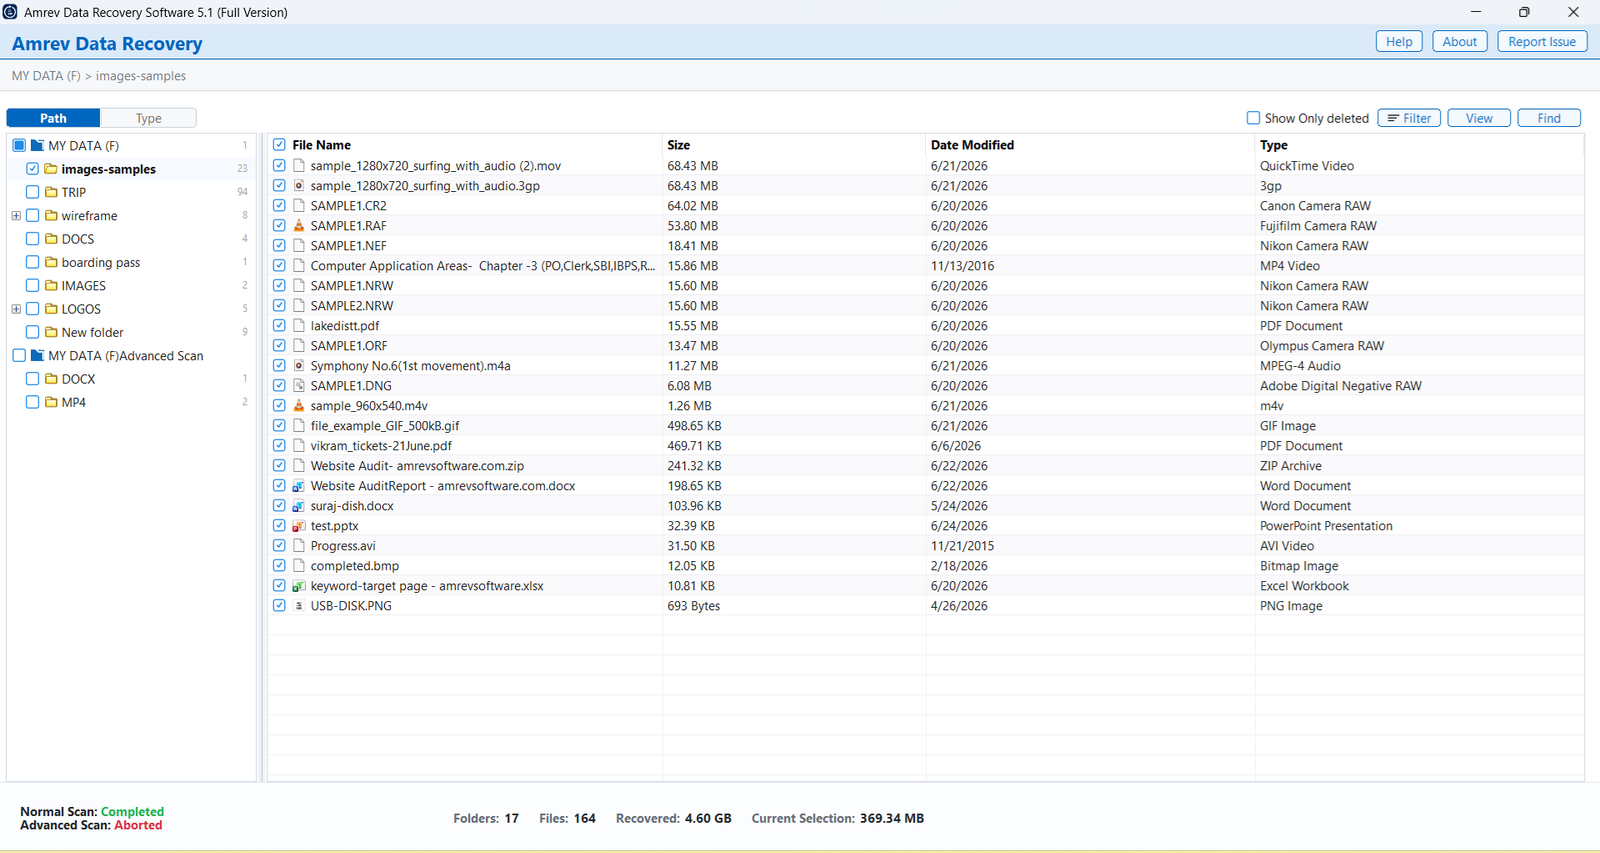This screenshot has height=853, width=1600.
Task: Toggle the select-all checkbox in File Name header
Action: pyautogui.click(x=279, y=145)
